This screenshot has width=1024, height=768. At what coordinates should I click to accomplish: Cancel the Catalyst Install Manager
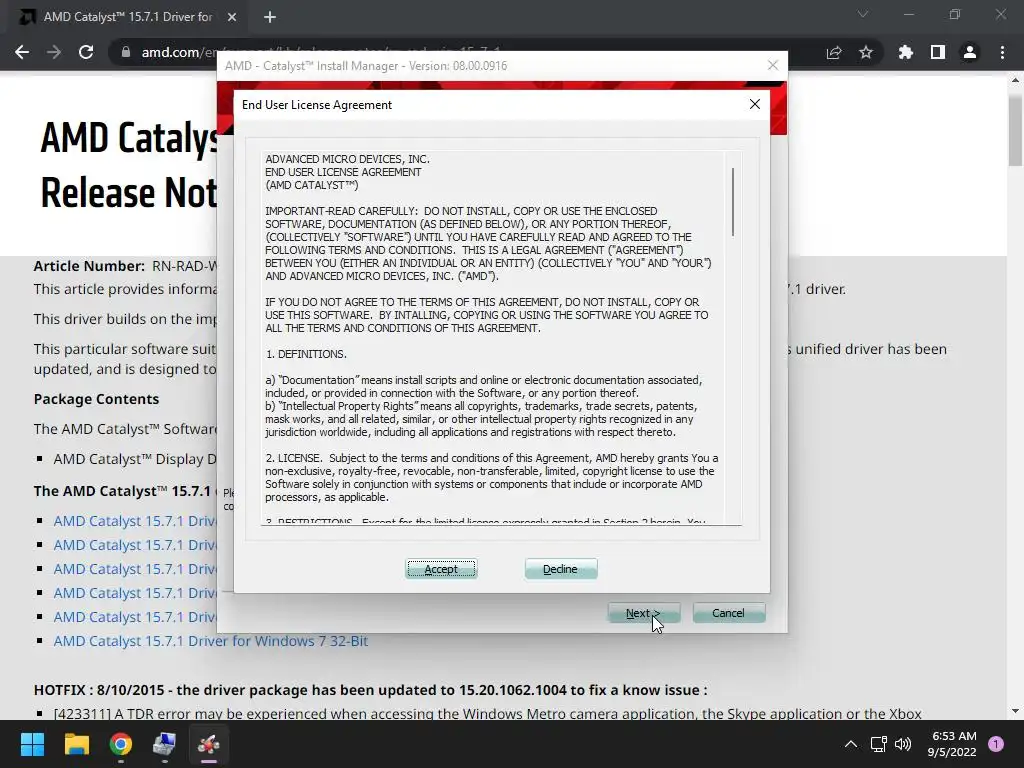(728, 613)
